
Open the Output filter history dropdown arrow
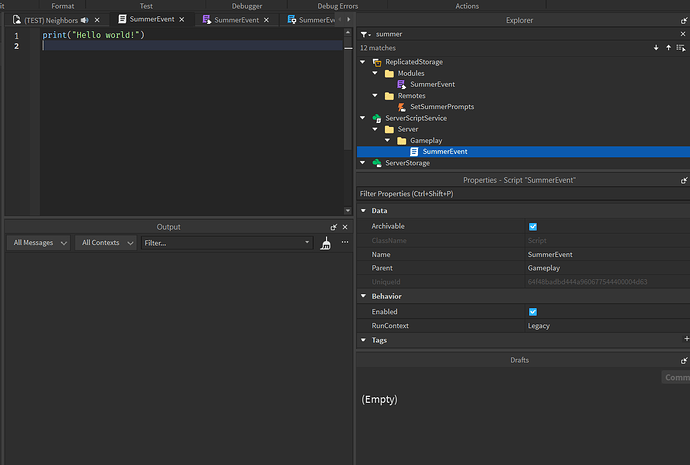pos(307,242)
